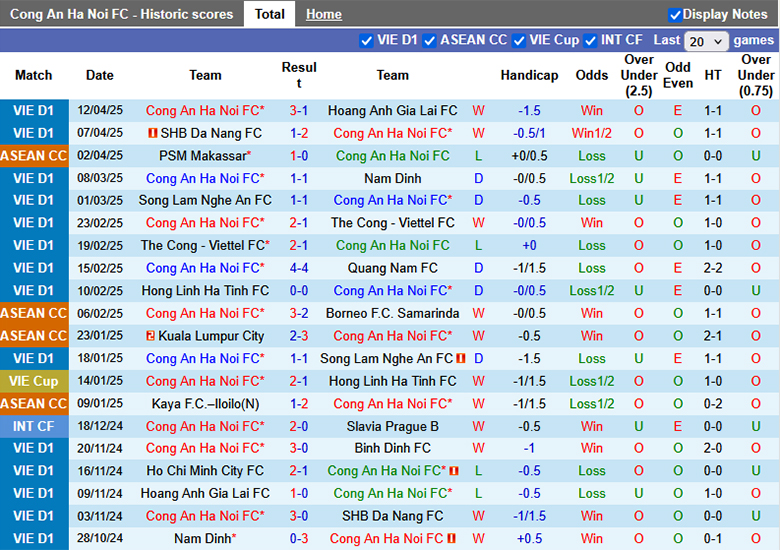Click Kaya F.C.–Iloilo(N) team name
Viewport: 780px width, 550px height.
(x=205, y=404)
